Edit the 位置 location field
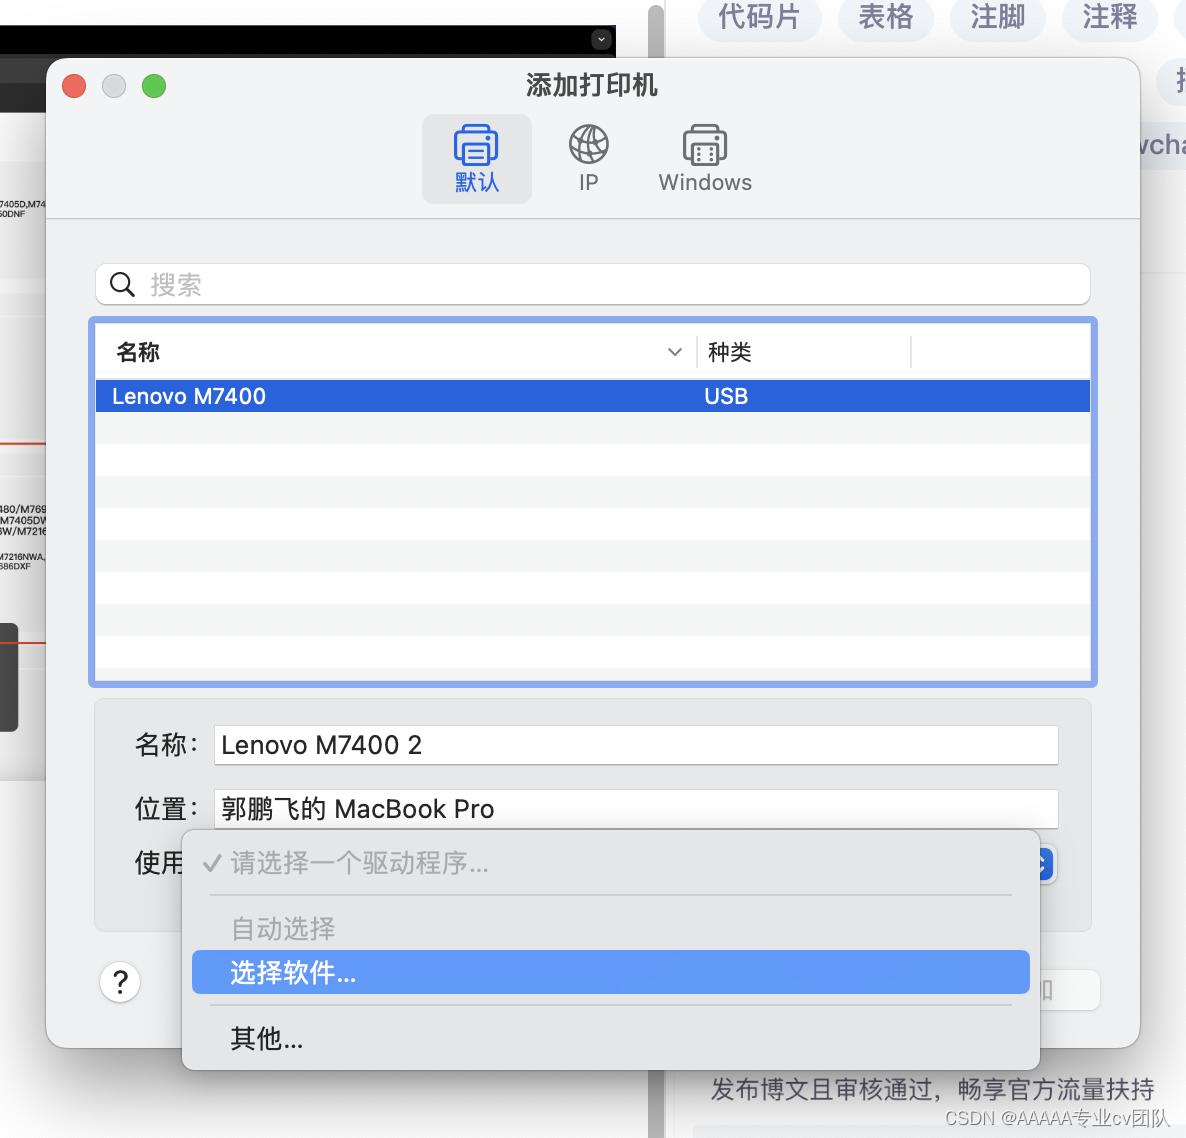Image resolution: width=1186 pixels, height=1138 pixels. click(x=635, y=809)
